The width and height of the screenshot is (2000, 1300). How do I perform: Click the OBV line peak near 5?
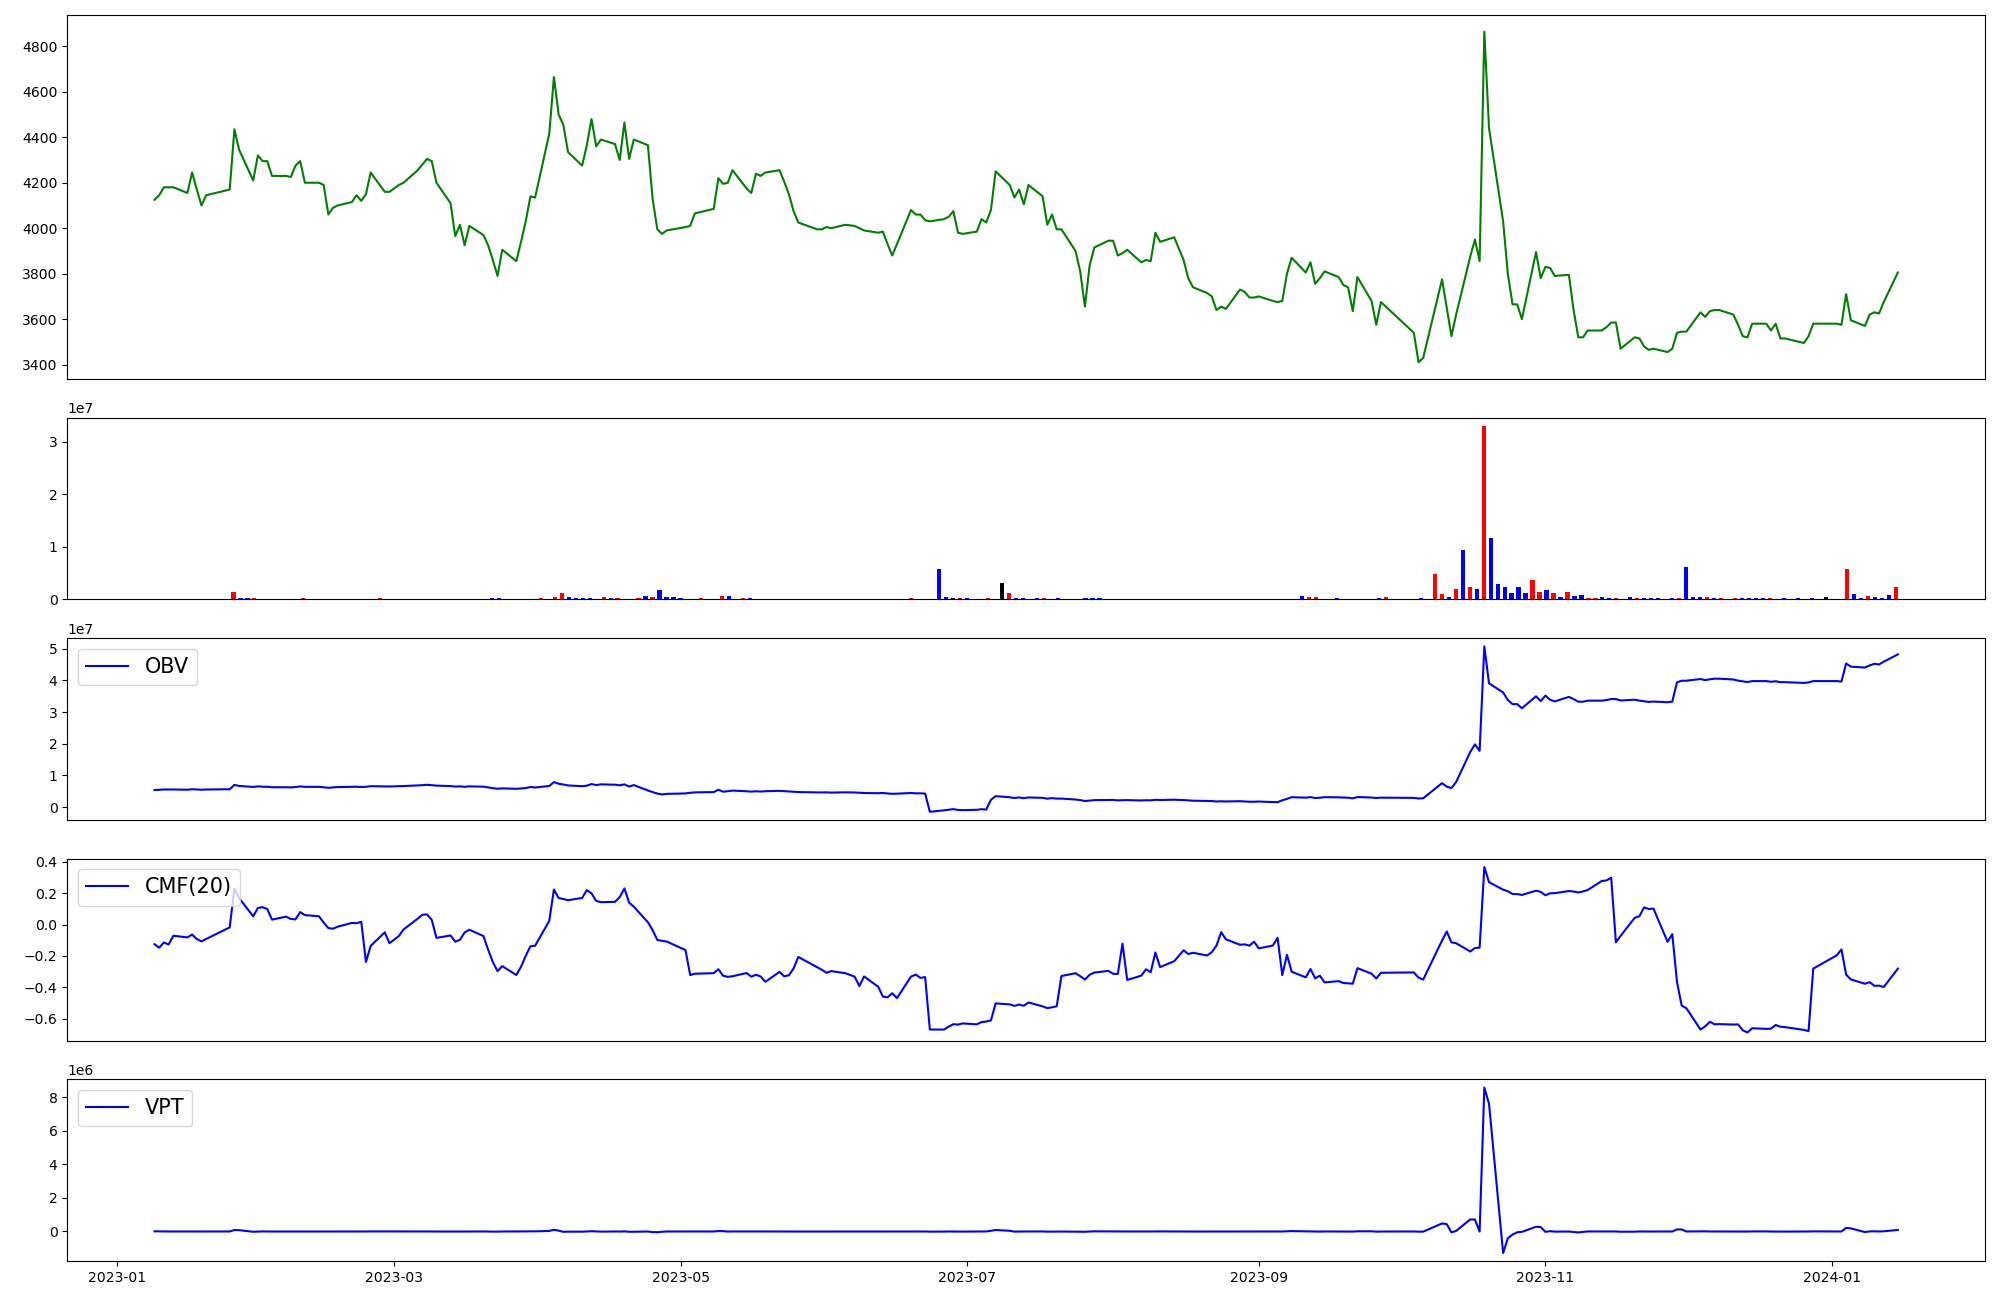(1484, 647)
